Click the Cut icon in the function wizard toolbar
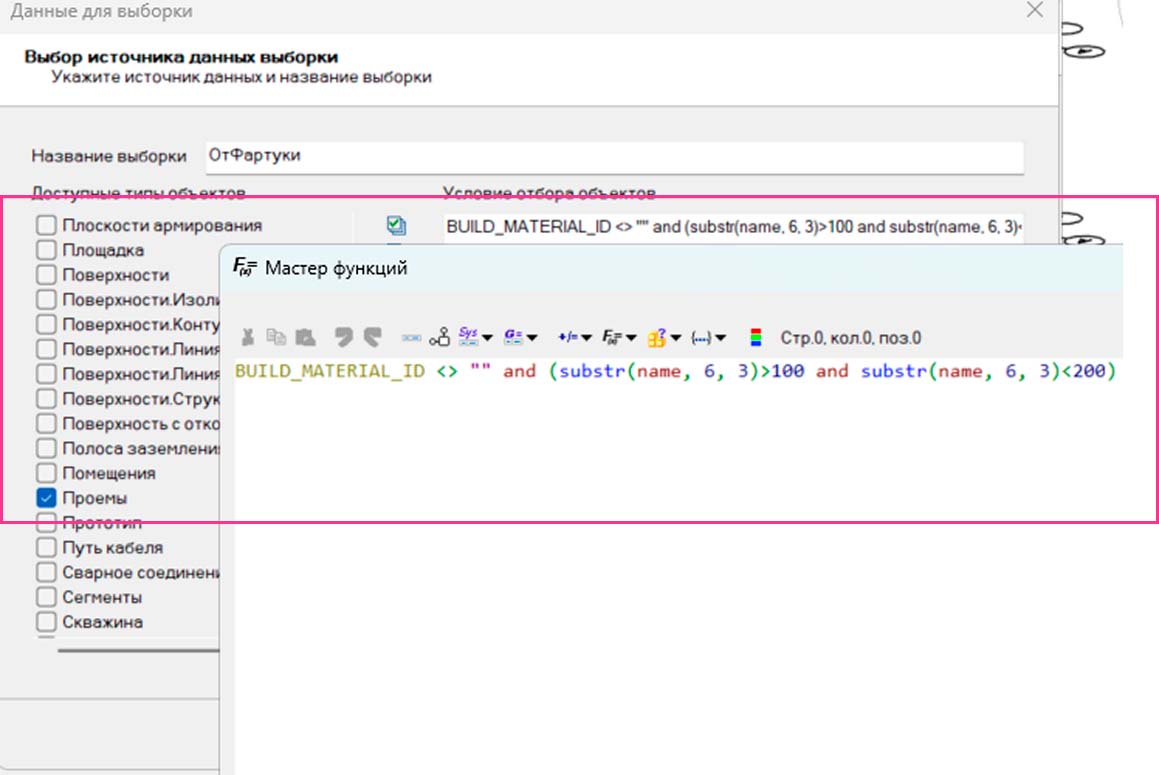The height and width of the screenshot is (775, 1159). pyautogui.click(x=248, y=338)
